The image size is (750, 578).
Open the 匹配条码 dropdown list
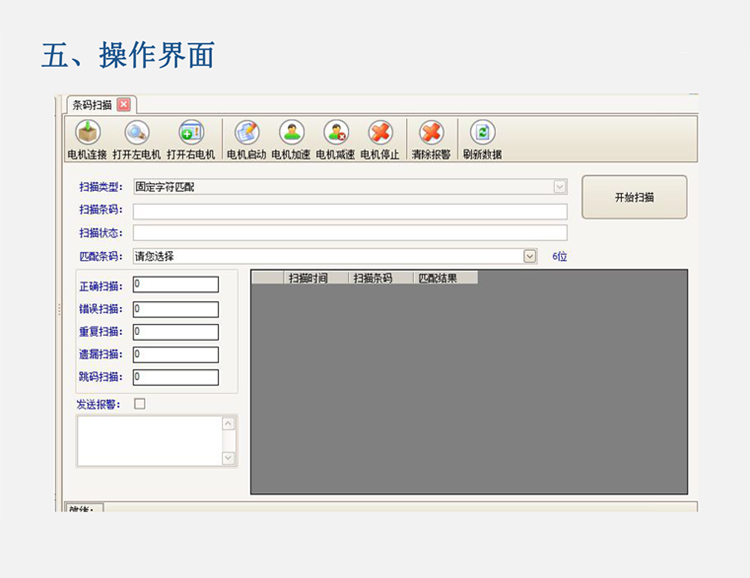coord(530,257)
